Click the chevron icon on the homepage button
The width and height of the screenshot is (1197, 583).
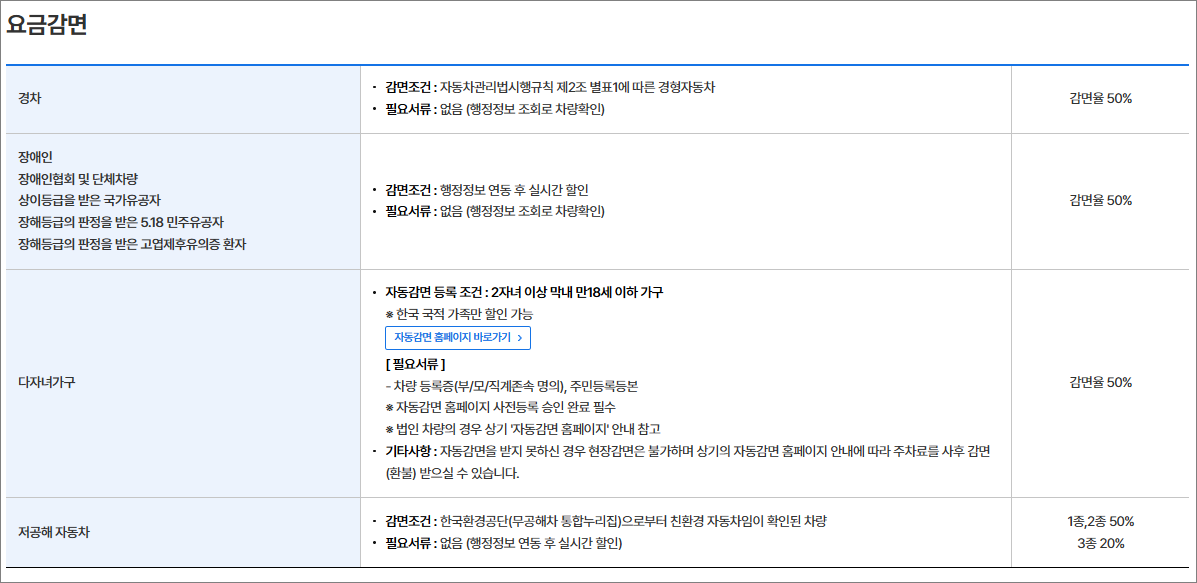pyautogui.click(x=522, y=338)
